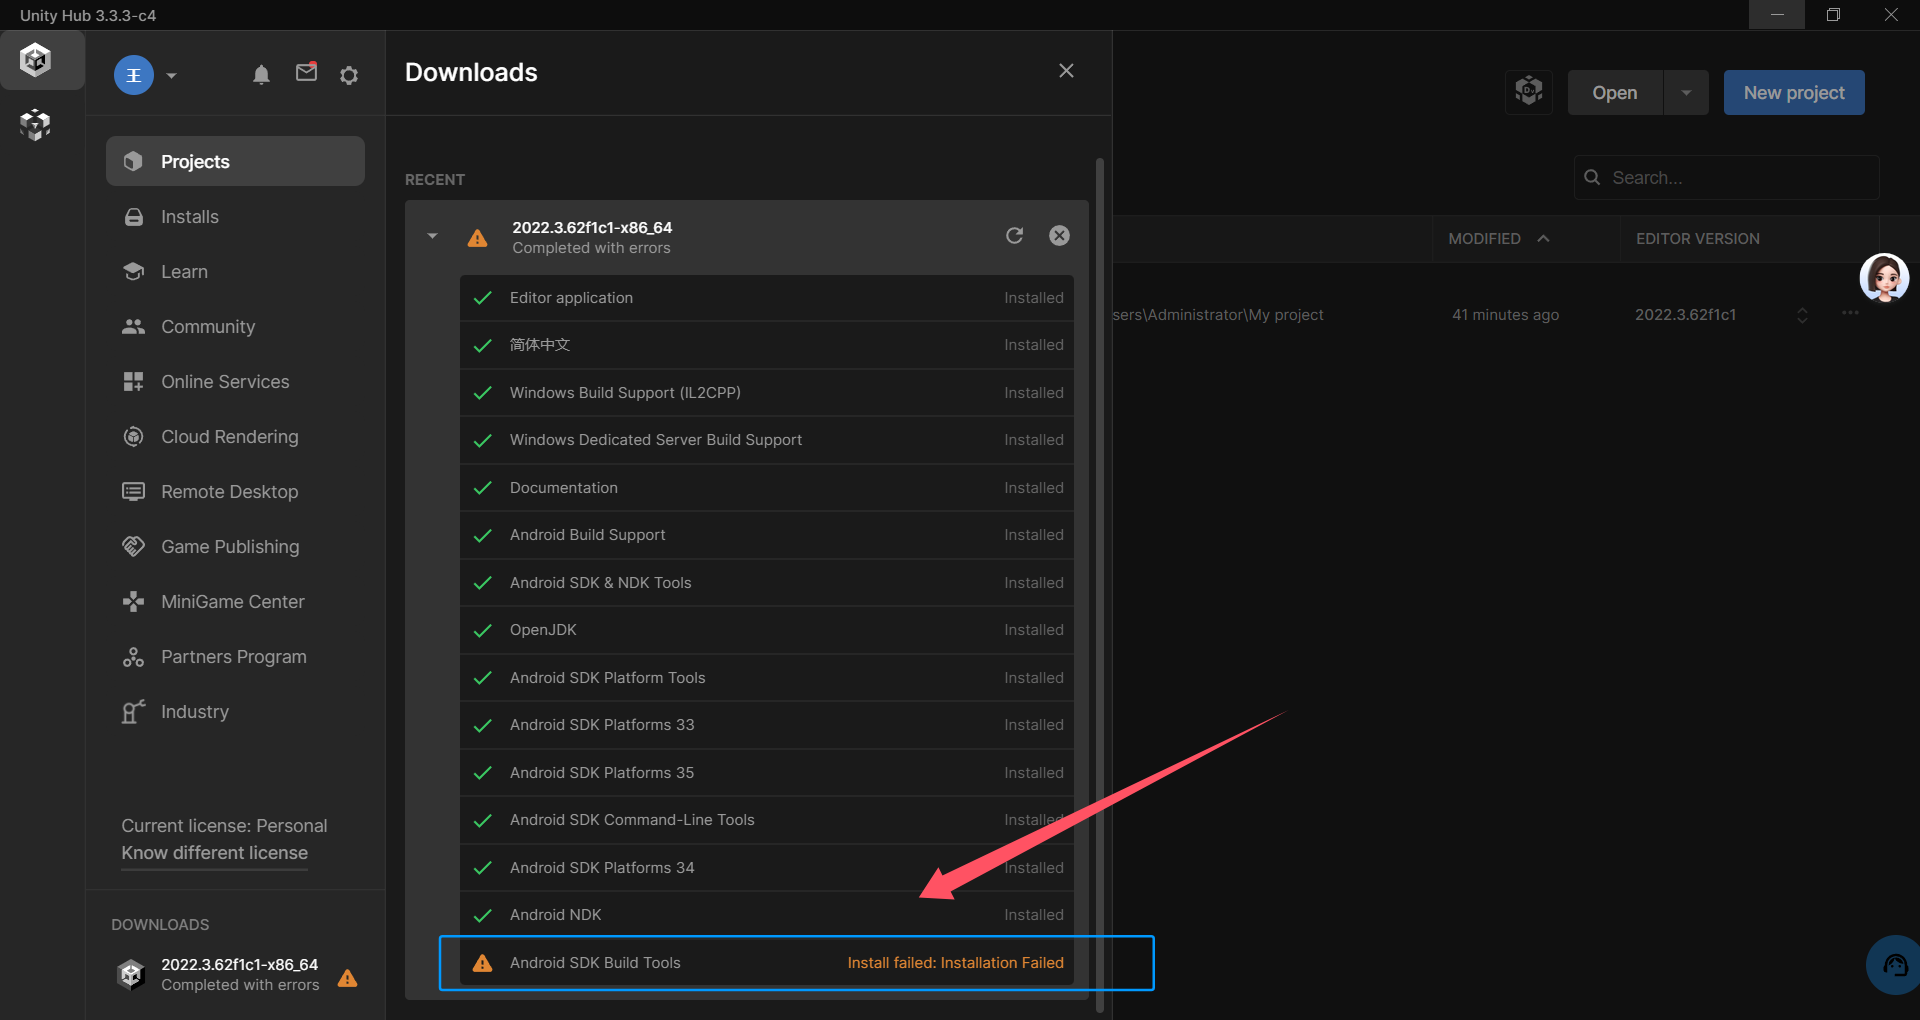This screenshot has width=1920, height=1020.
Task: Open Industry section
Action: point(235,712)
